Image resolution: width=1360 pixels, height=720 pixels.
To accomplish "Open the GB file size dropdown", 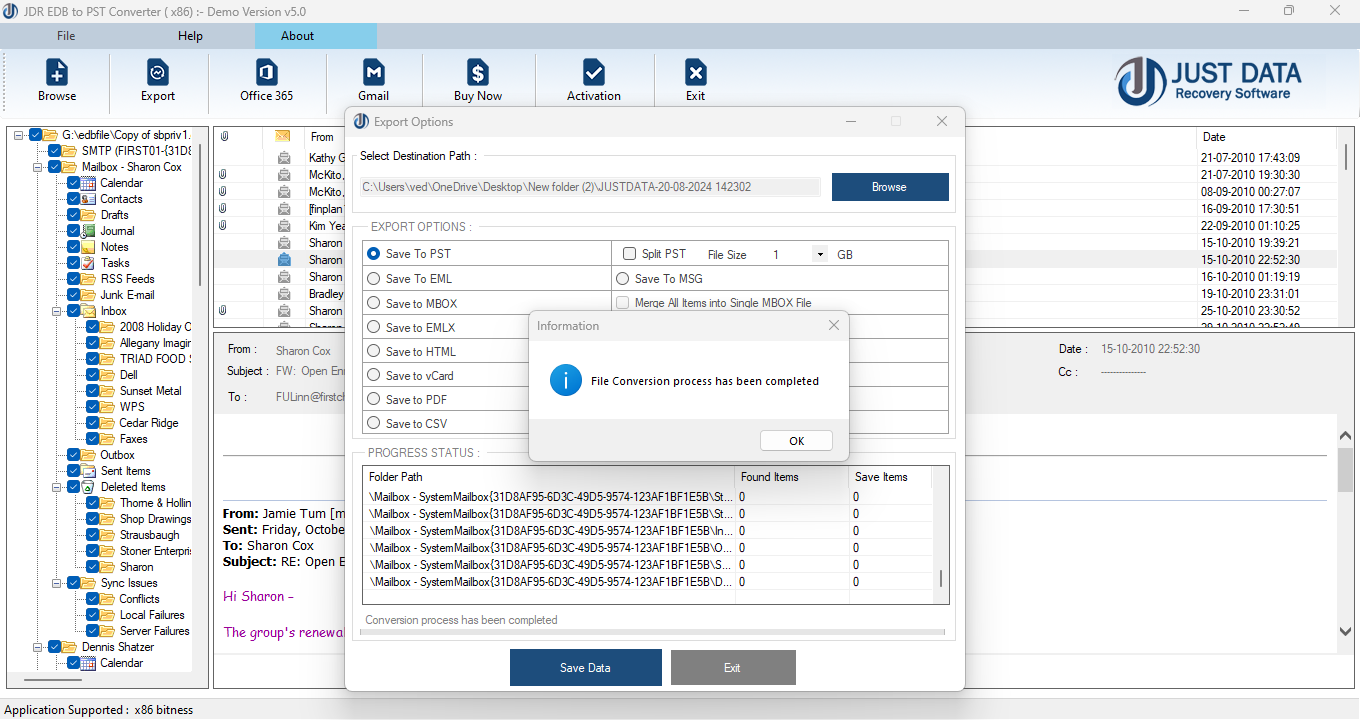I will tap(819, 253).
